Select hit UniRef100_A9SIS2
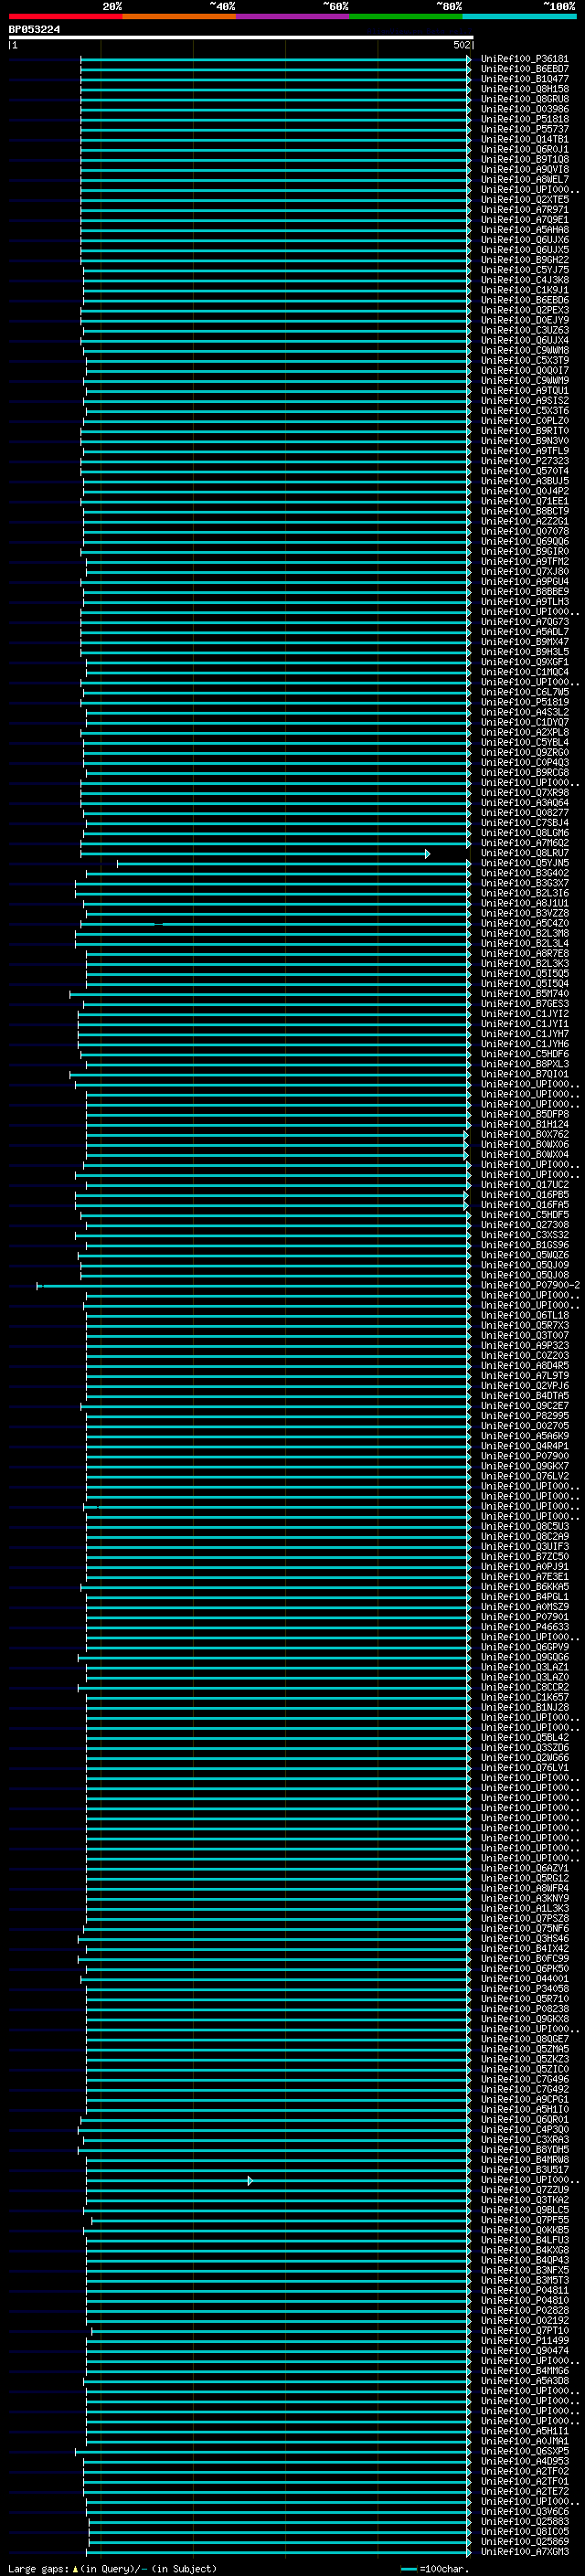 [524, 401]
